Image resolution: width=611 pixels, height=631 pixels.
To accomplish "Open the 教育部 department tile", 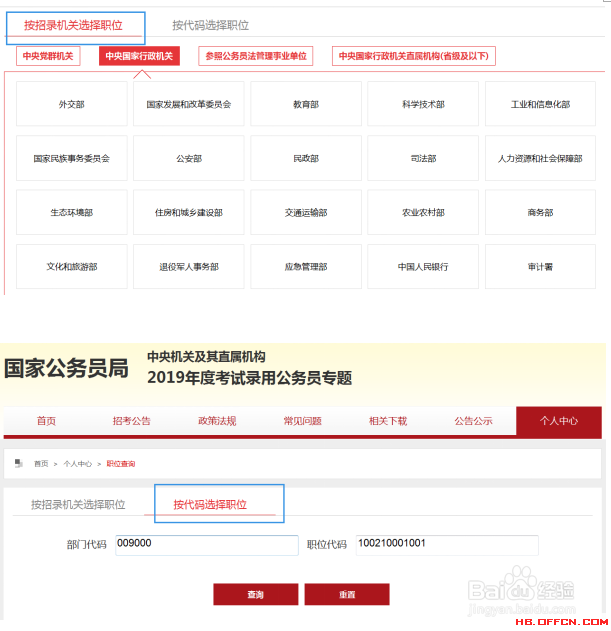I will coord(306,104).
